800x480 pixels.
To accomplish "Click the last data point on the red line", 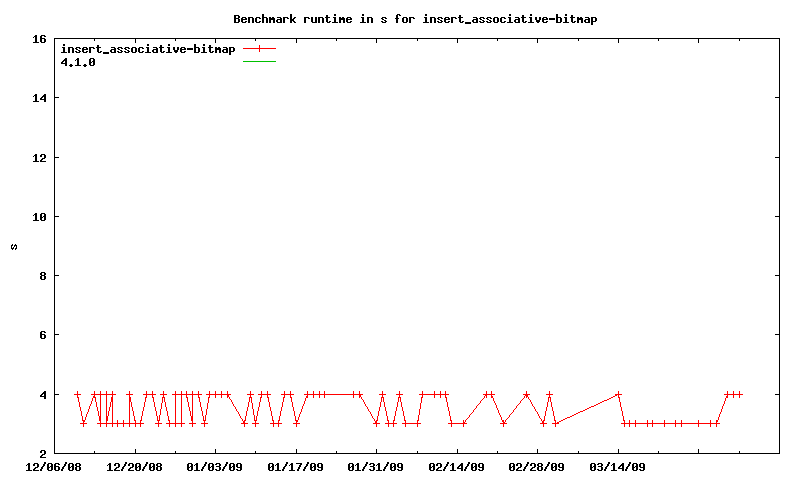I will (740, 394).
